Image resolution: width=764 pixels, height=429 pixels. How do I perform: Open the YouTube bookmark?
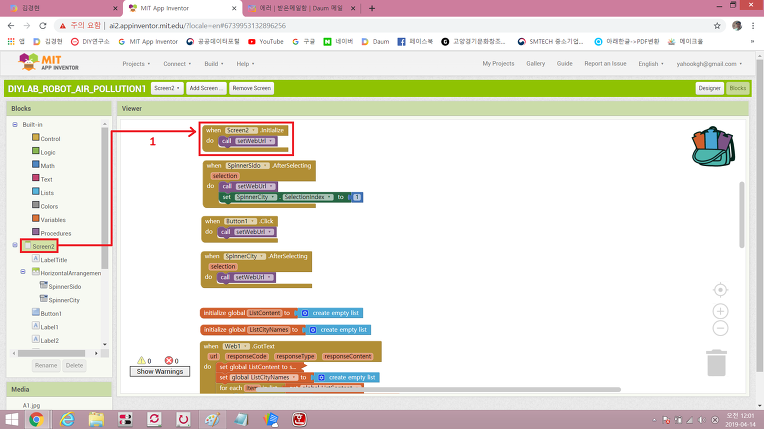[x=266, y=42]
